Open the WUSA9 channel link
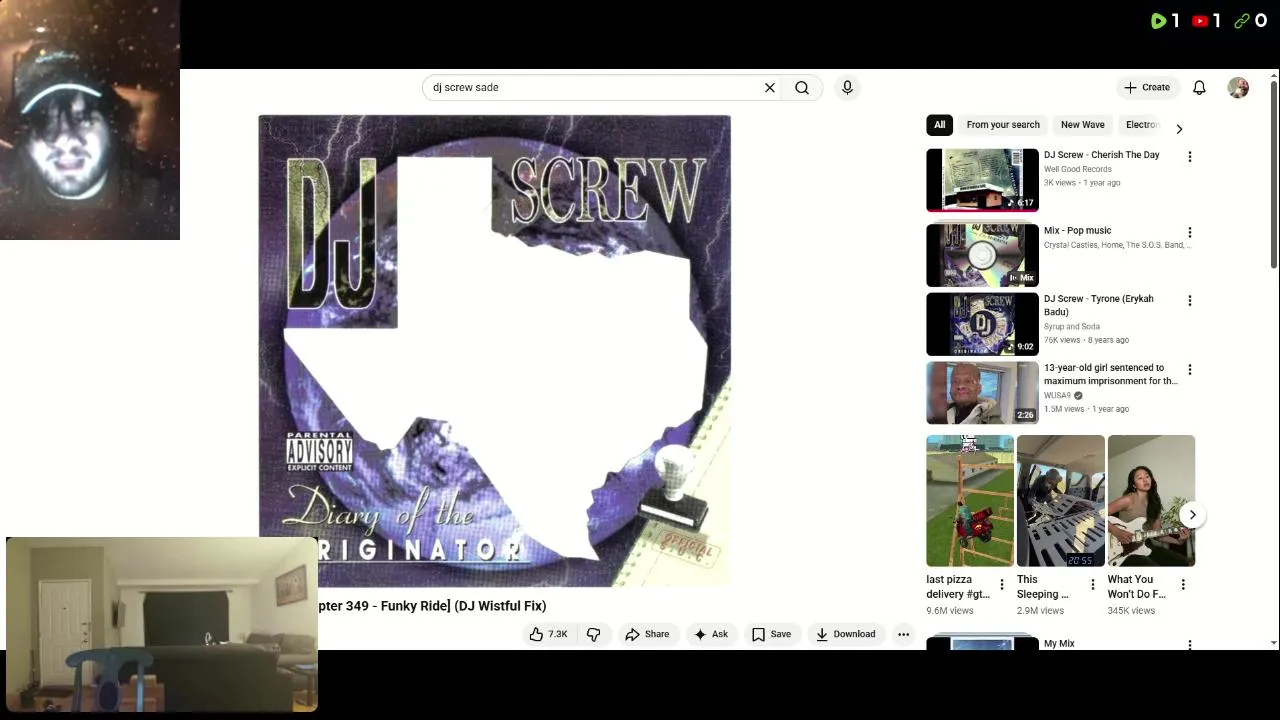 [1057, 395]
